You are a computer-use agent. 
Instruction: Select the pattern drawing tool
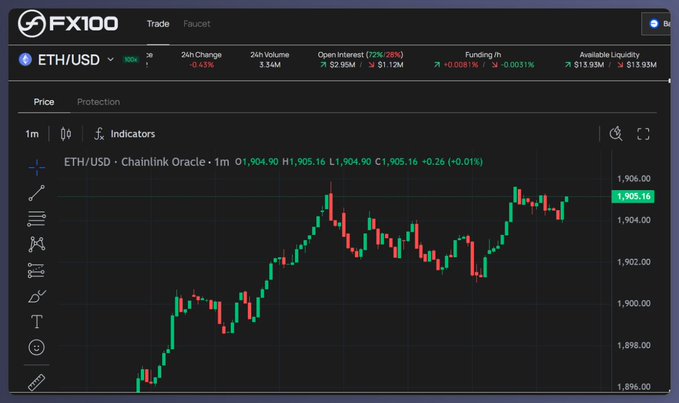coord(37,244)
